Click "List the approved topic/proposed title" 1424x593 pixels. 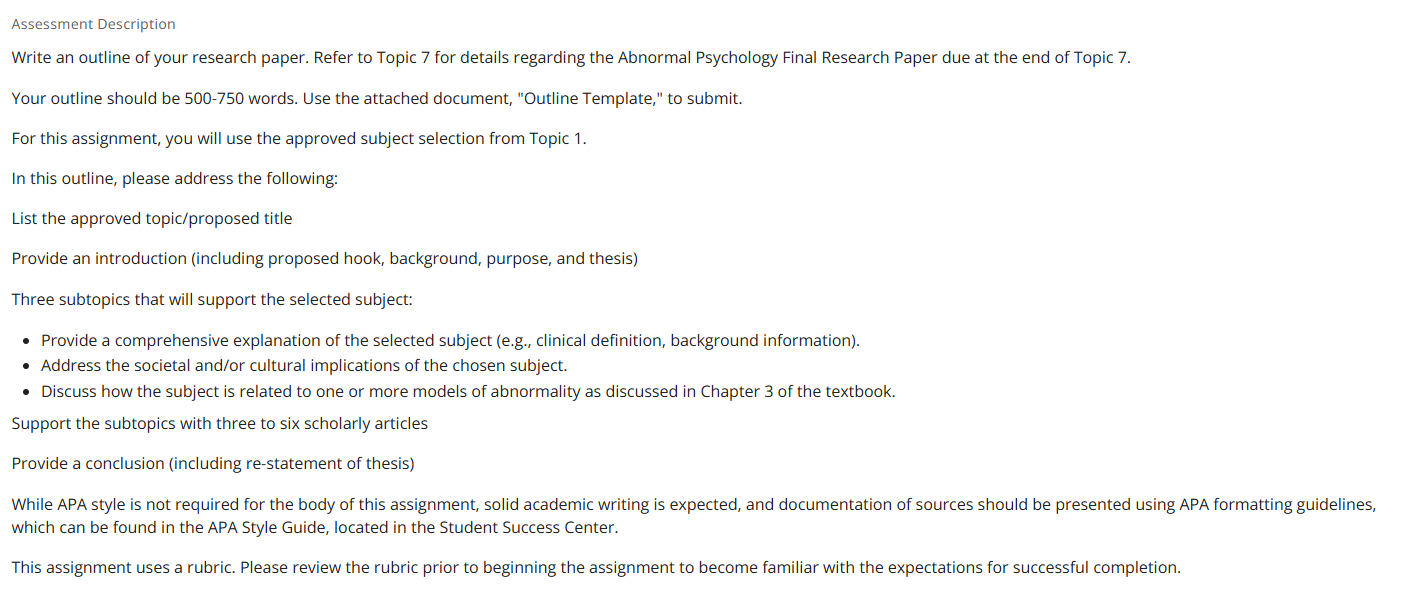pos(152,218)
